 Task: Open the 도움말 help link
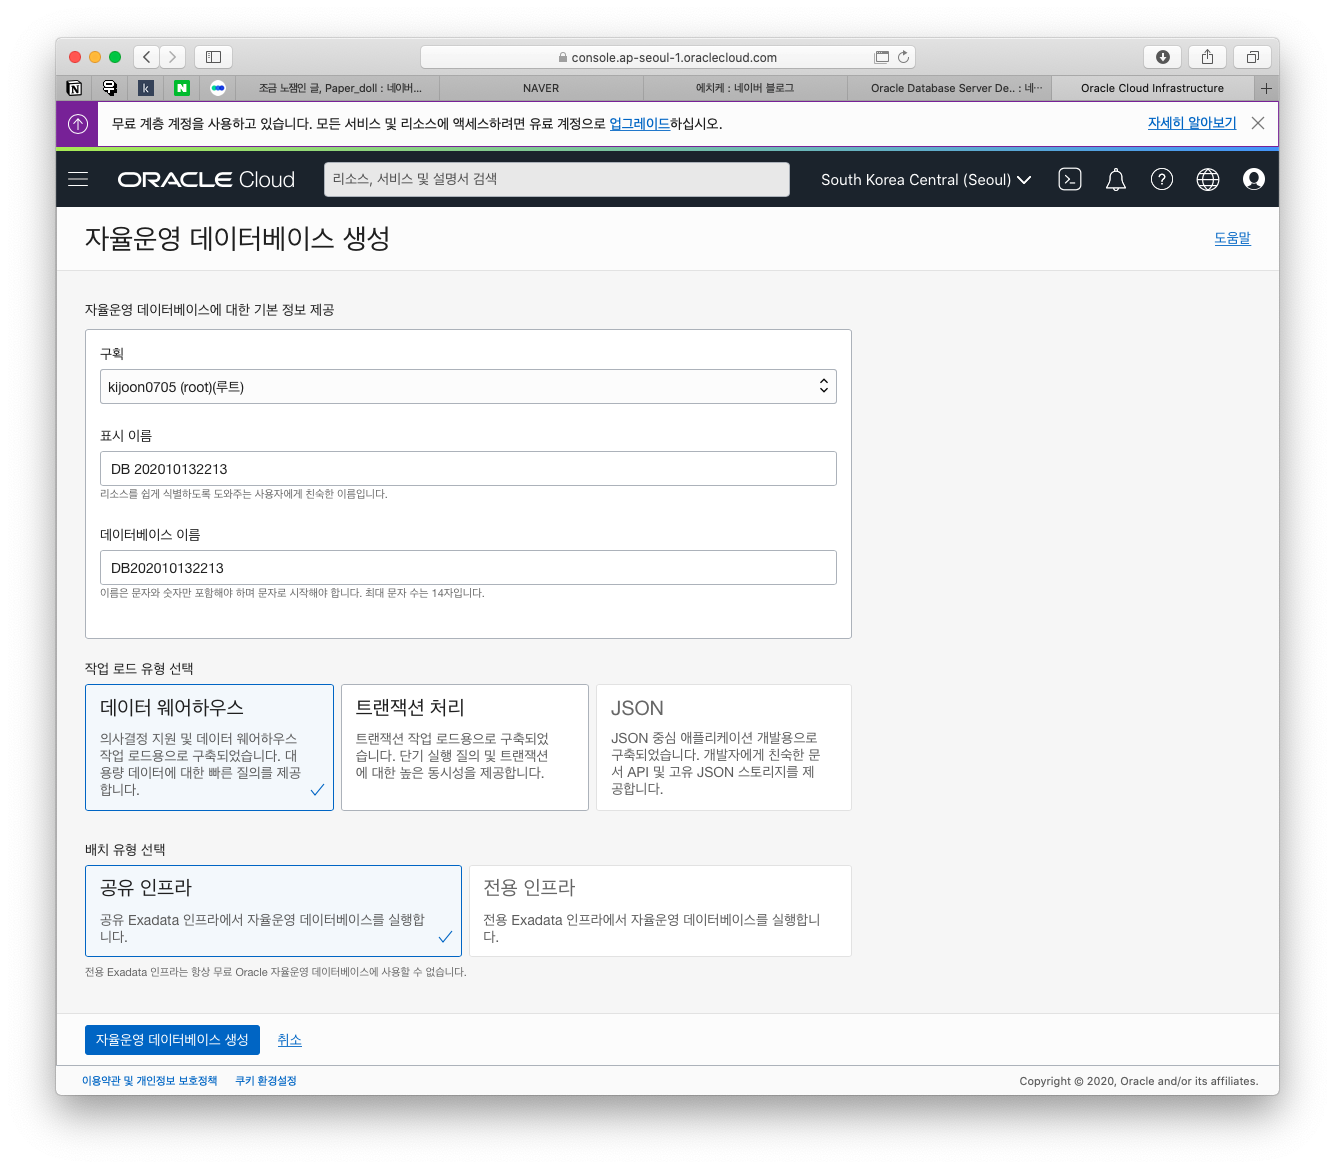[x=1232, y=238]
